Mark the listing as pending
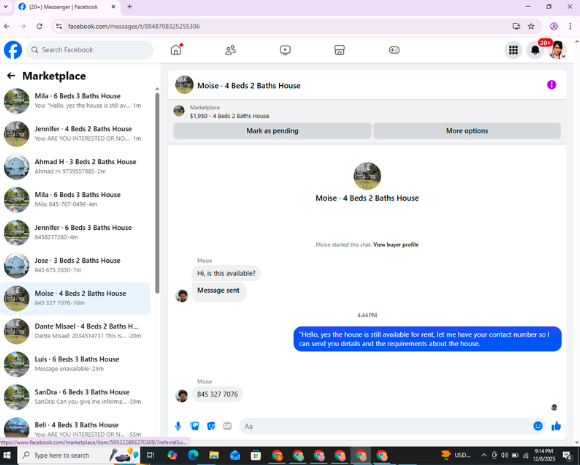This screenshot has width=580, height=465. (272, 131)
